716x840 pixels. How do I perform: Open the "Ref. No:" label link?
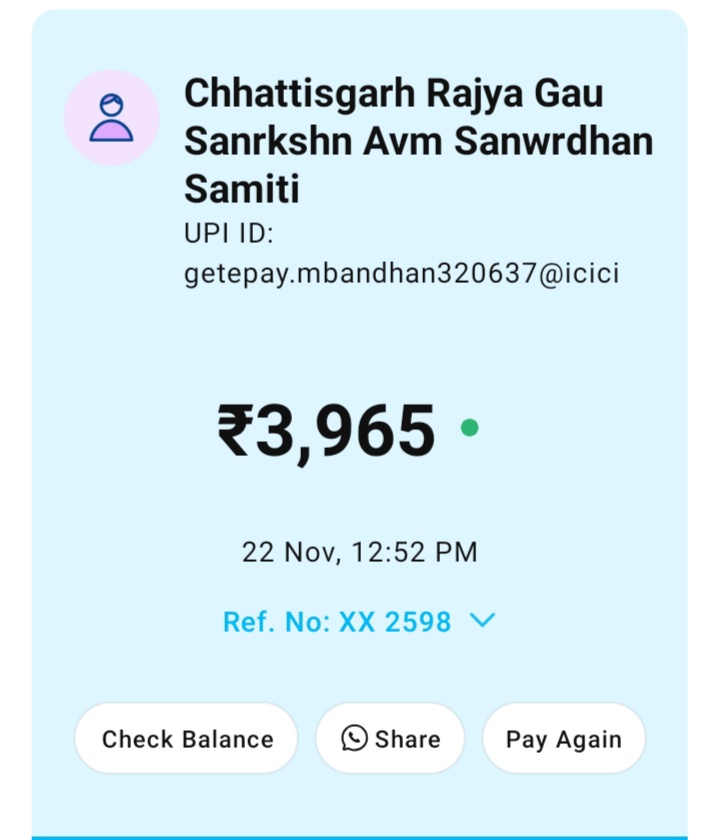point(277,622)
